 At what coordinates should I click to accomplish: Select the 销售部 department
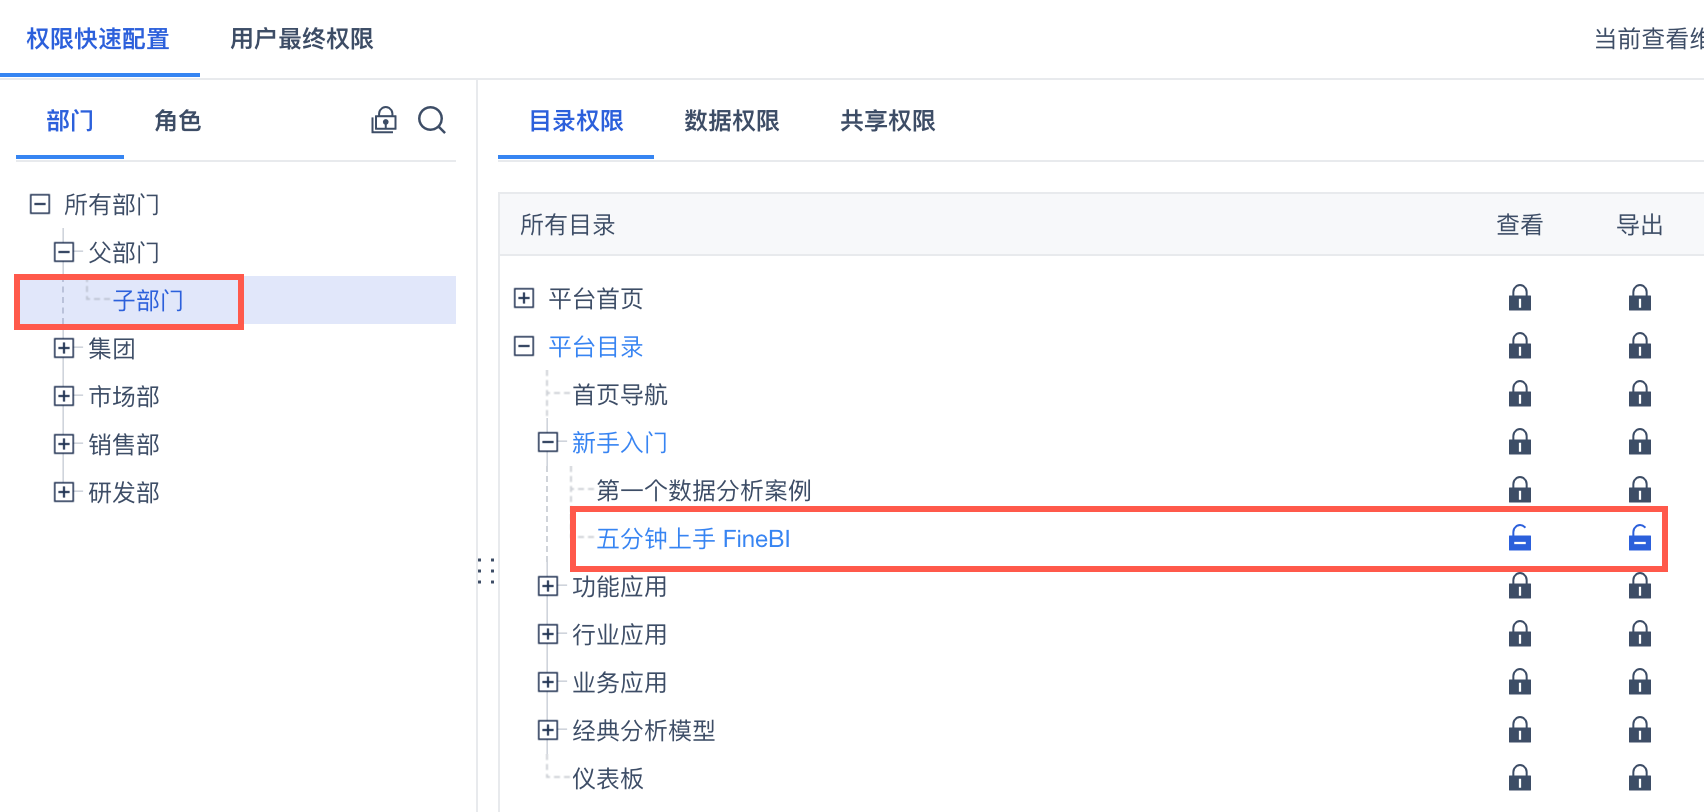pyautogui.click(x=123, y=444)
